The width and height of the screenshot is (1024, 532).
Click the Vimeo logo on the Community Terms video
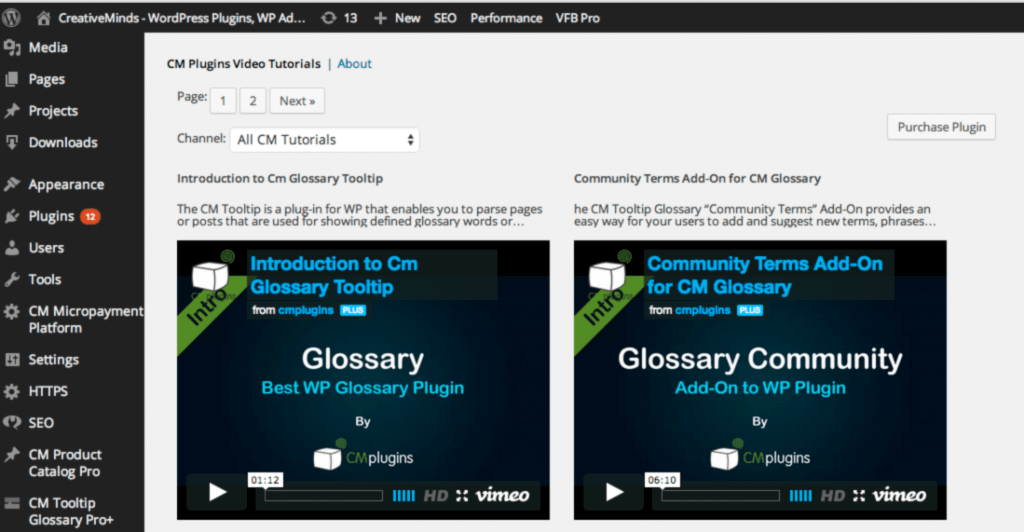click(899, 495)
